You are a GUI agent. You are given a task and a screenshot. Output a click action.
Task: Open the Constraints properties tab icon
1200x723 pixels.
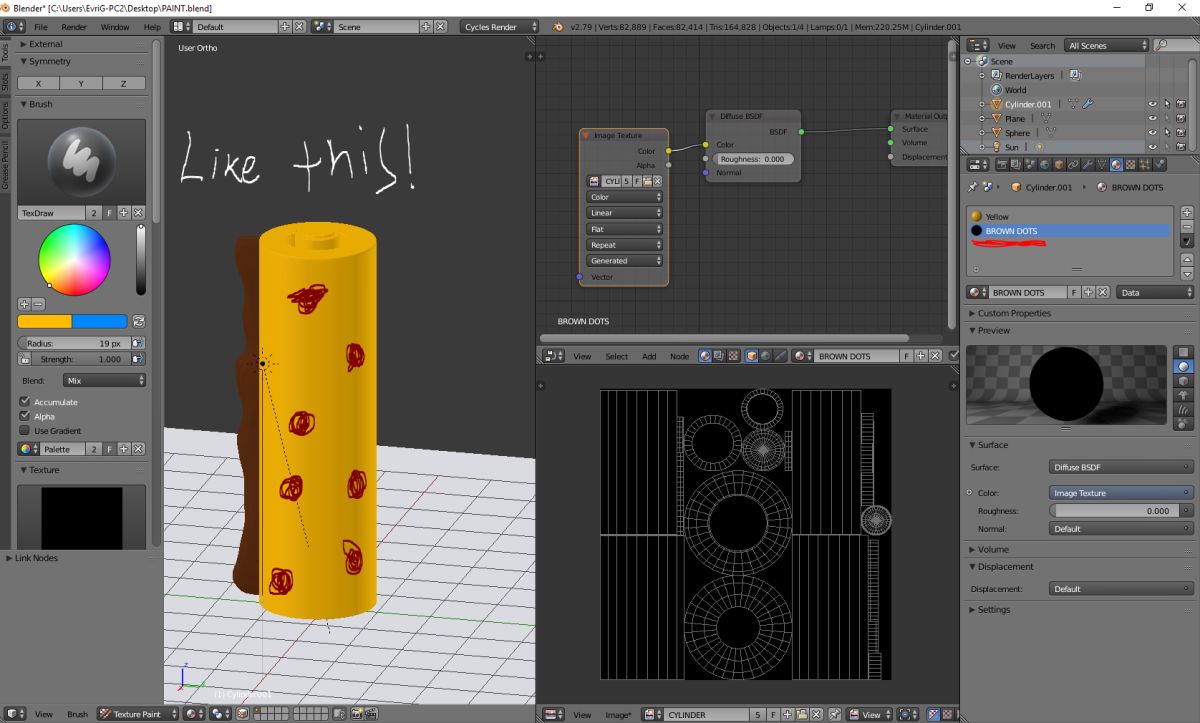[x=1074, y=164]
